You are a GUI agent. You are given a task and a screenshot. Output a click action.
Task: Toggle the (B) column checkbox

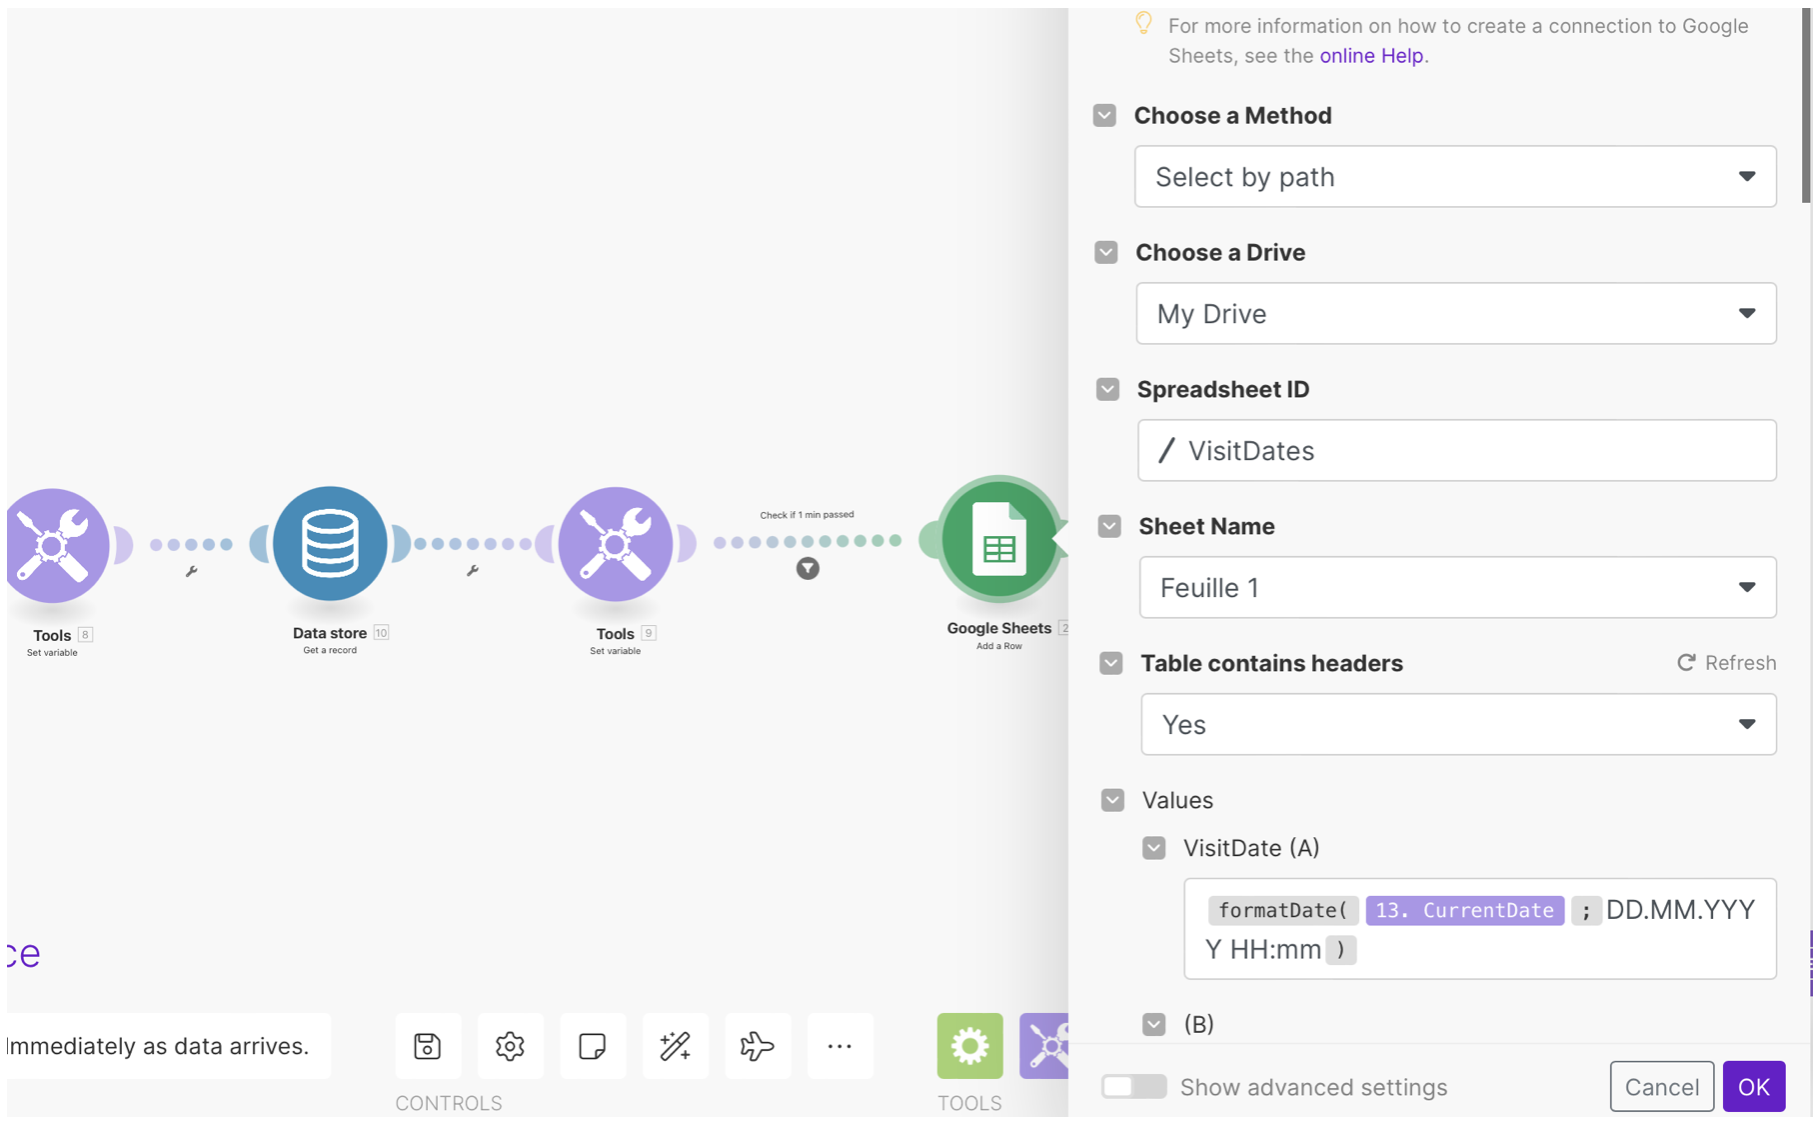(x=1154, y=1024)
